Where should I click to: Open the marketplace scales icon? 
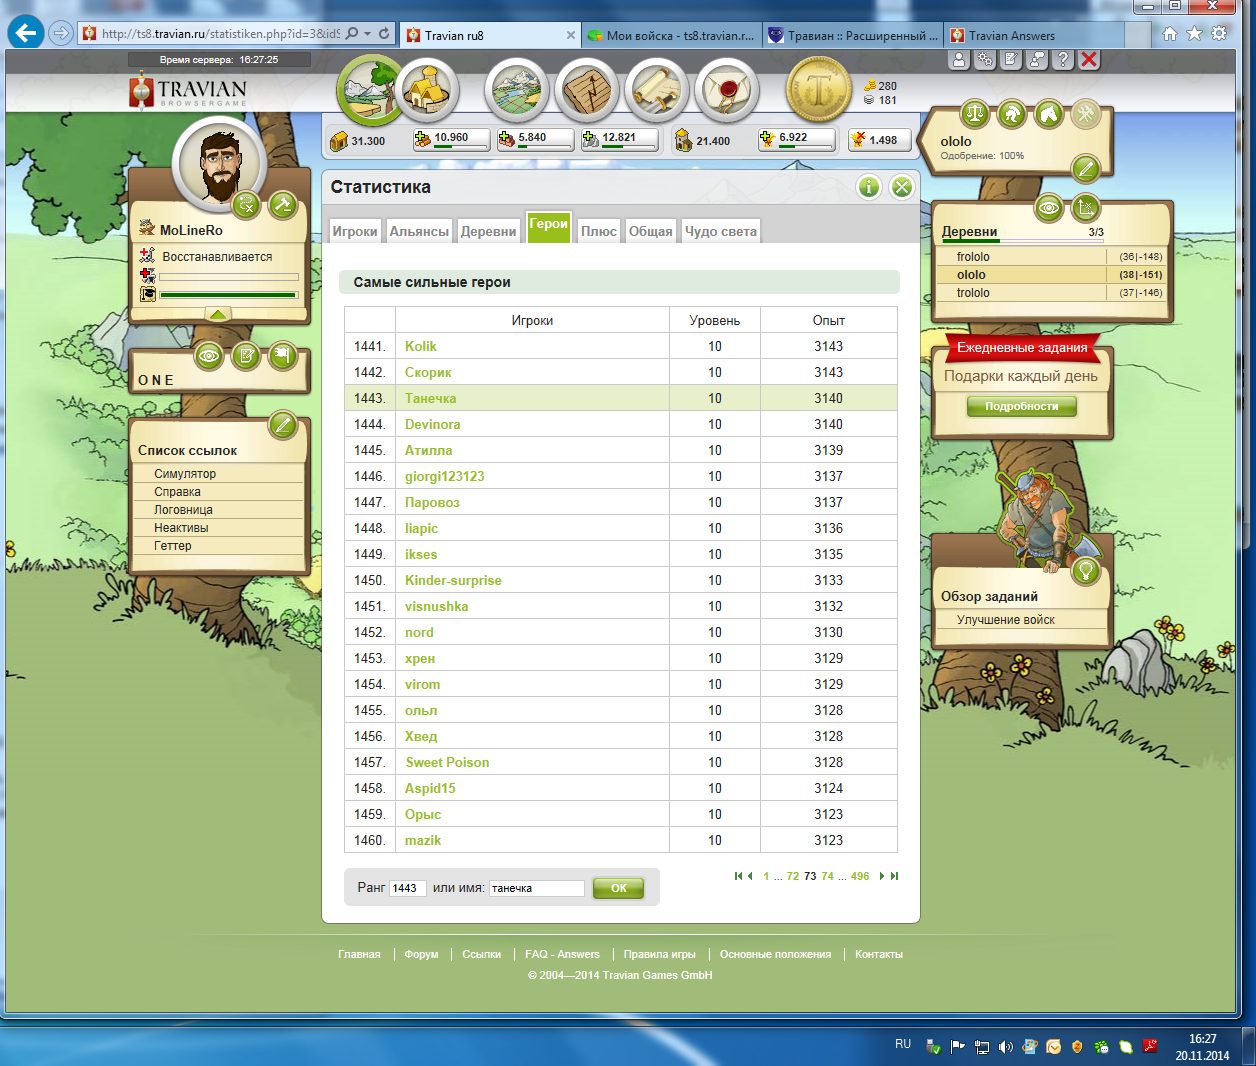(974, 114)
